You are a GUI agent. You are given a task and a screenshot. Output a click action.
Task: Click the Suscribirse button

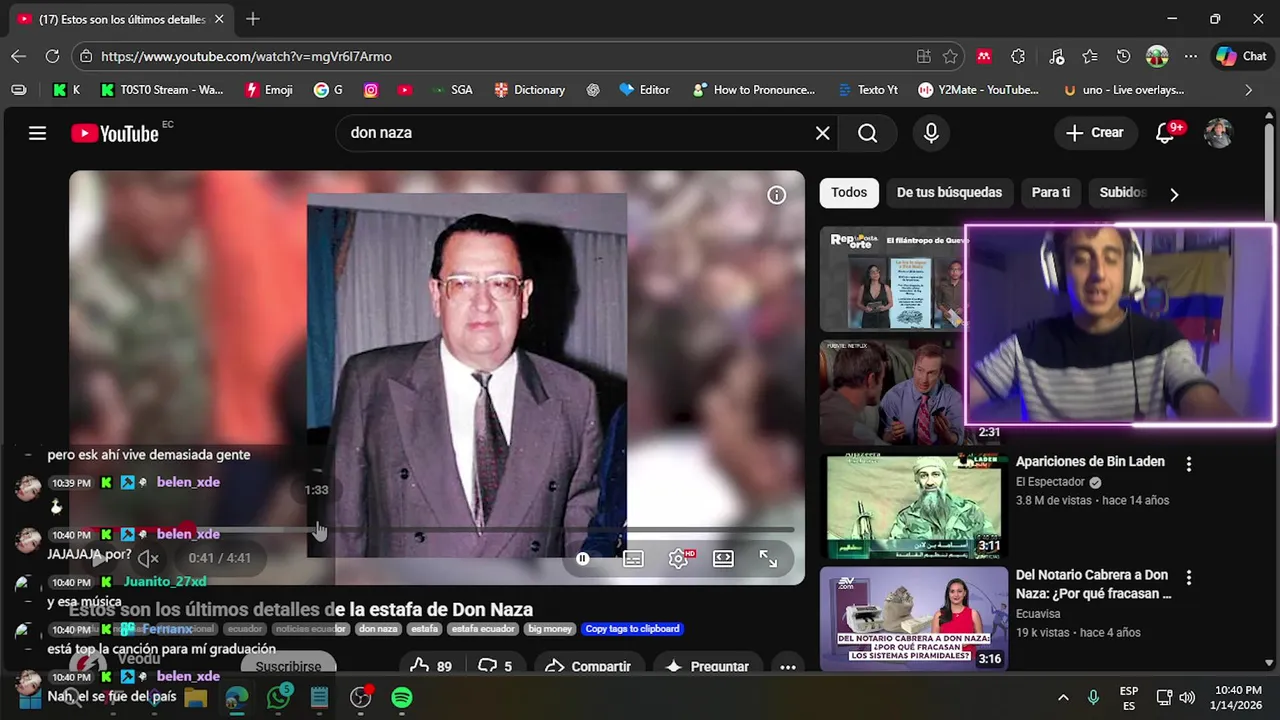tap(288, 666)
